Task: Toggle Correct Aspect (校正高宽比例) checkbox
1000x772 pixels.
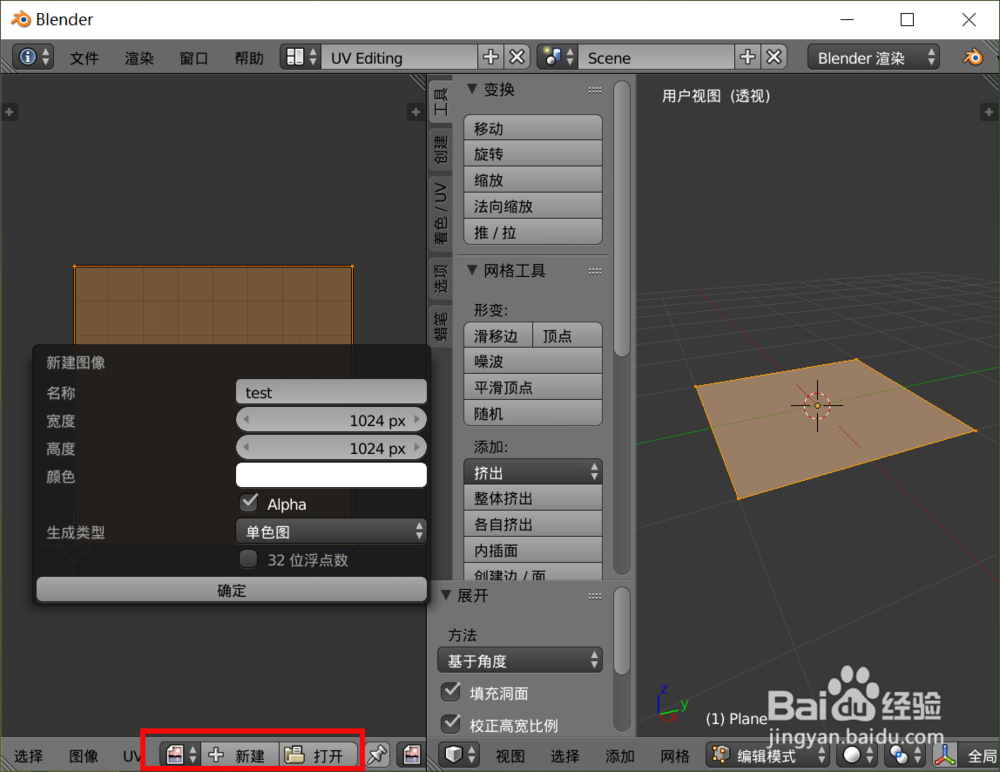Action: pos(451,724)
